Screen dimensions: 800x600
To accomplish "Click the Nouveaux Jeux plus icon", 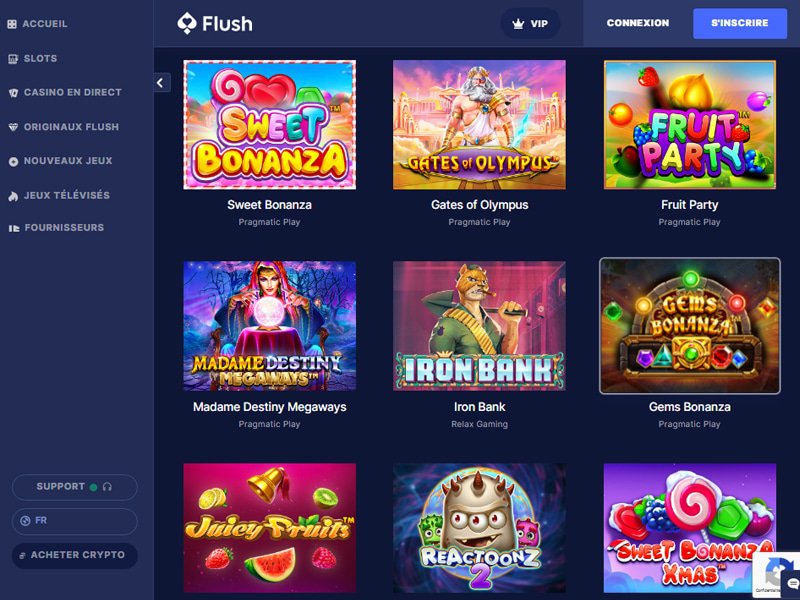I will (13, 161).
